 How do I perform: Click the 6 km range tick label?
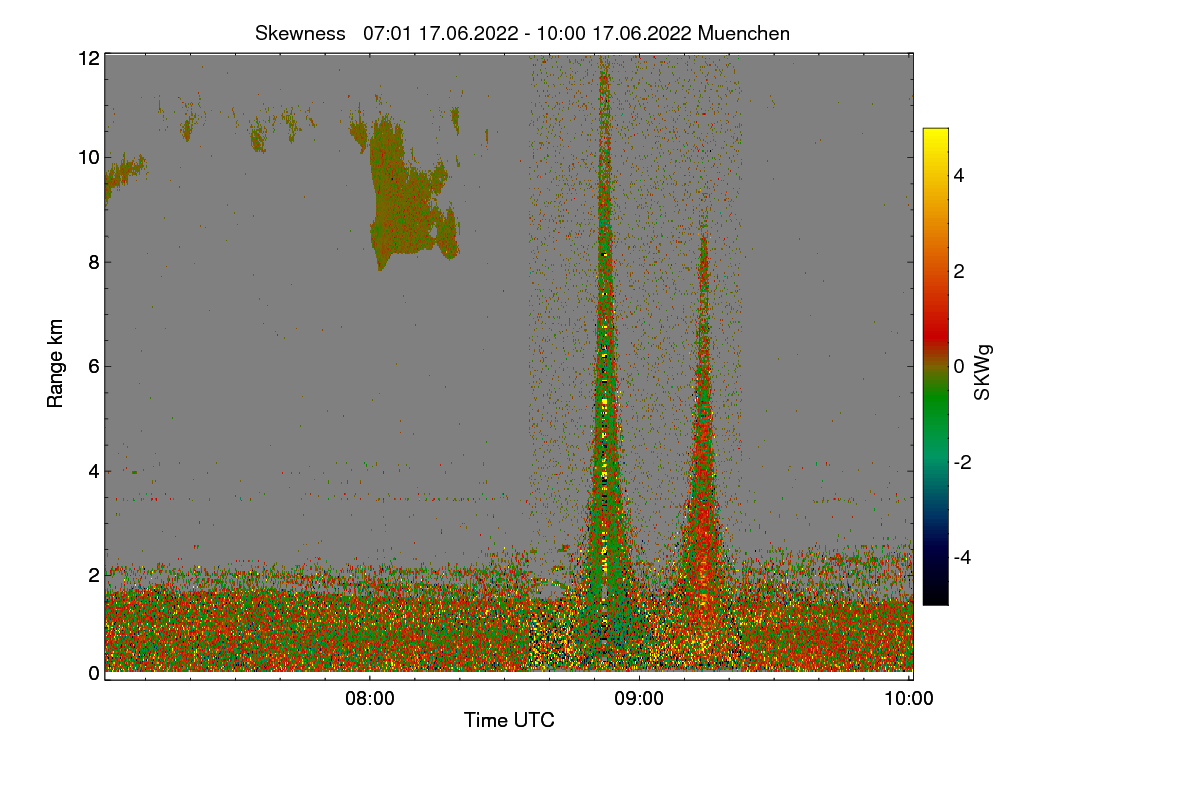95,366
